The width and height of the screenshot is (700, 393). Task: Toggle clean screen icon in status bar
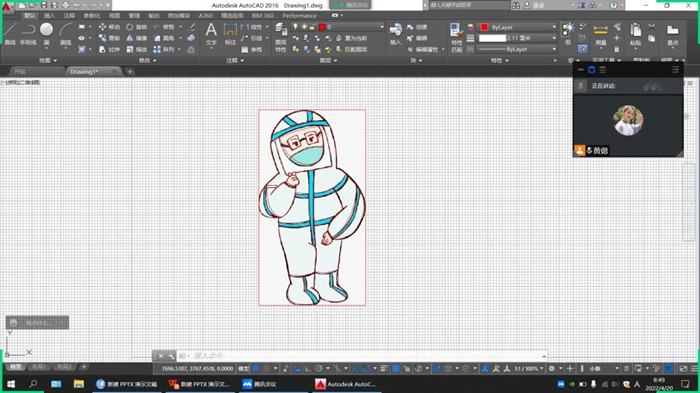pos(683,368)
